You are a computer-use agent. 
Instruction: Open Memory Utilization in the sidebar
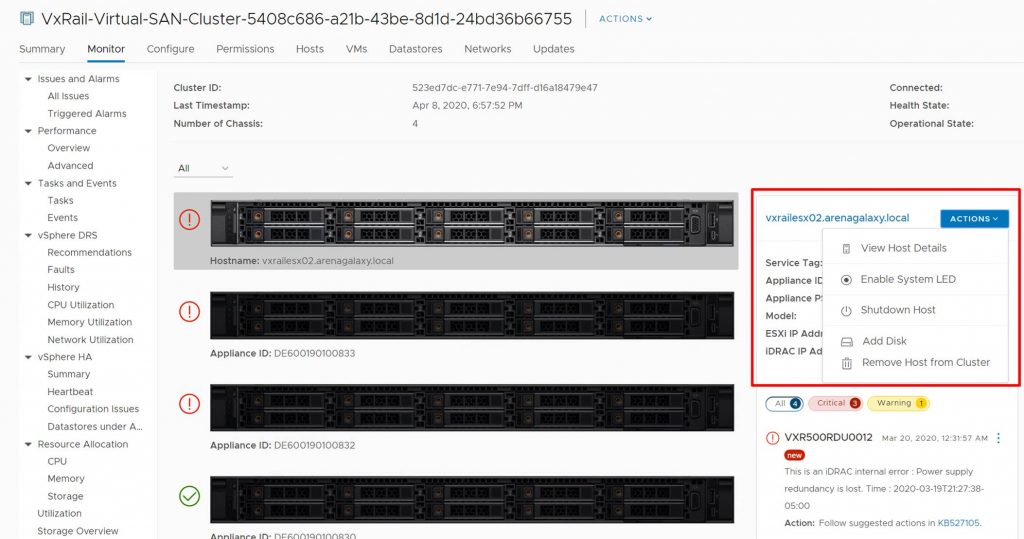click(89, 322)
